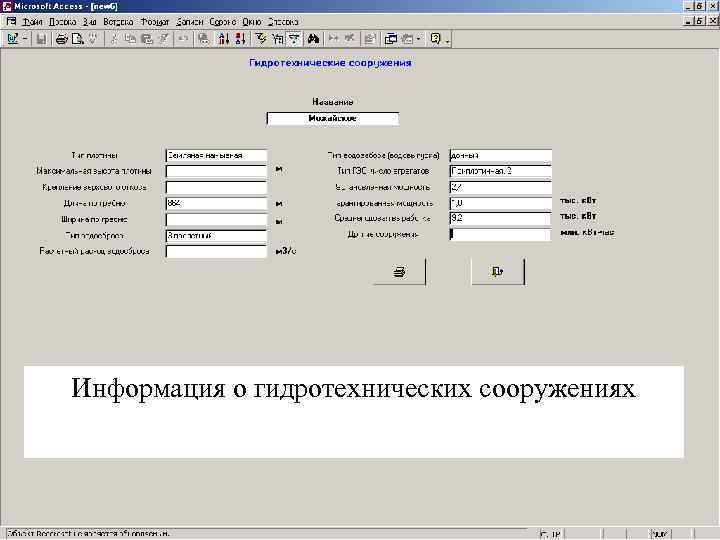Sort records ascending with A-Z icon
720x540 pixels.
(224, 39)
